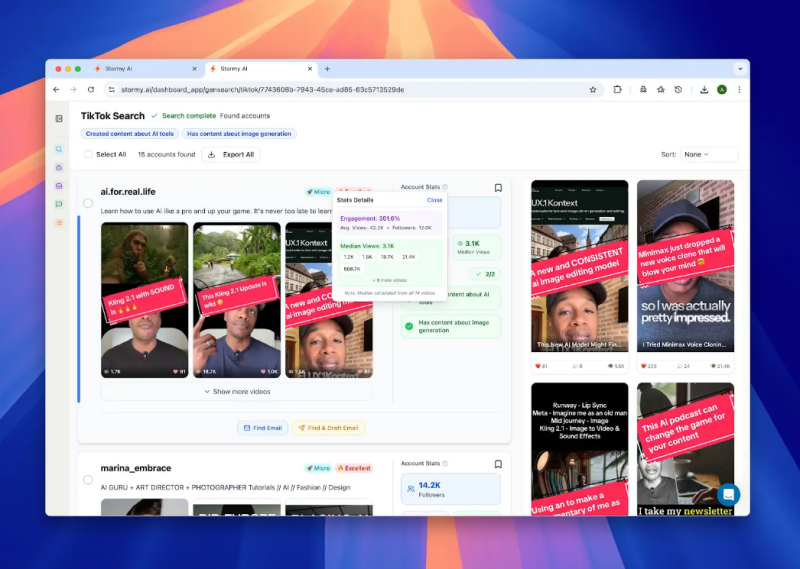Click Export All button

point(231,154)
